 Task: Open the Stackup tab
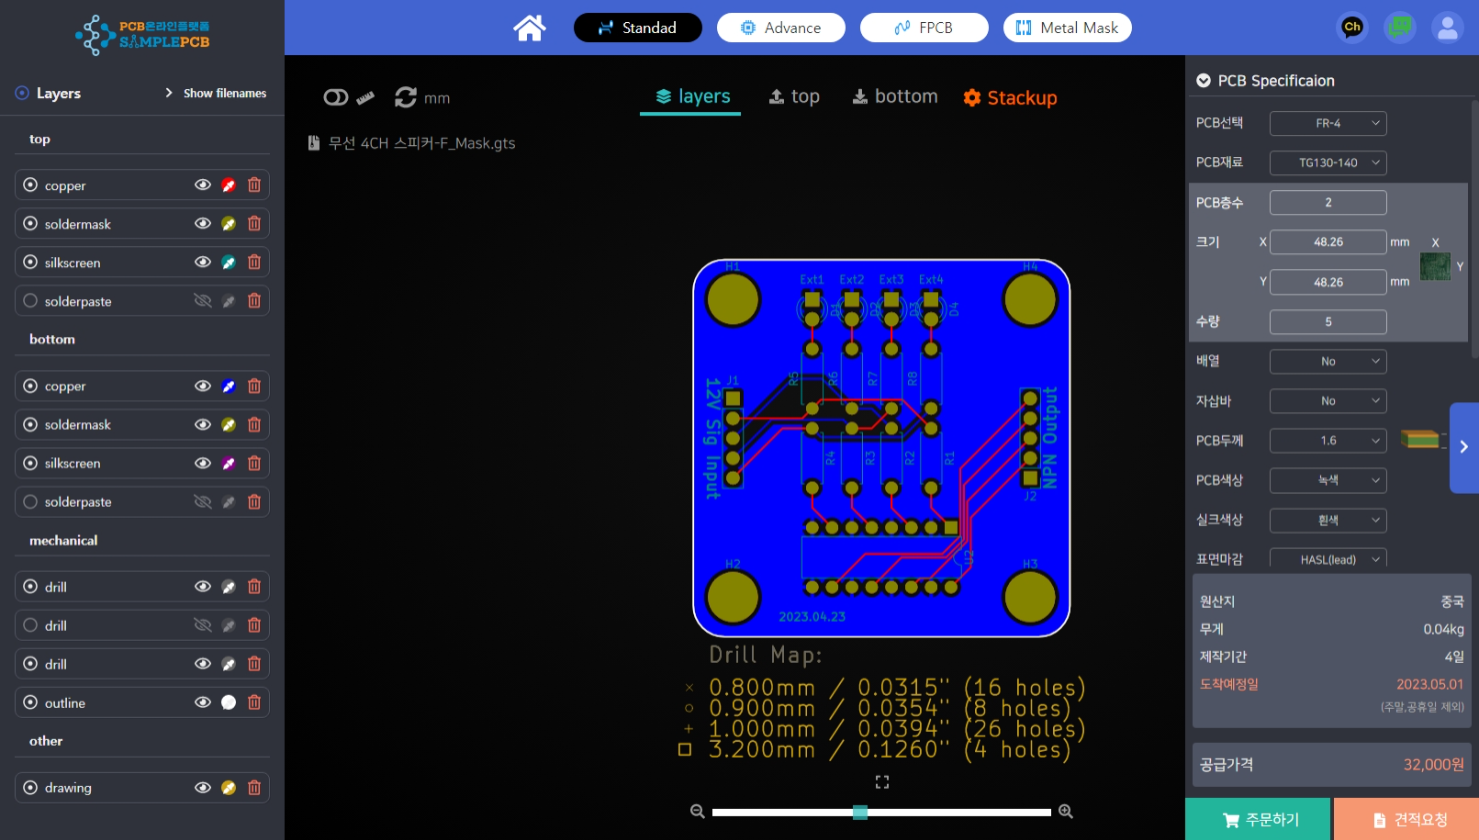1010,98
